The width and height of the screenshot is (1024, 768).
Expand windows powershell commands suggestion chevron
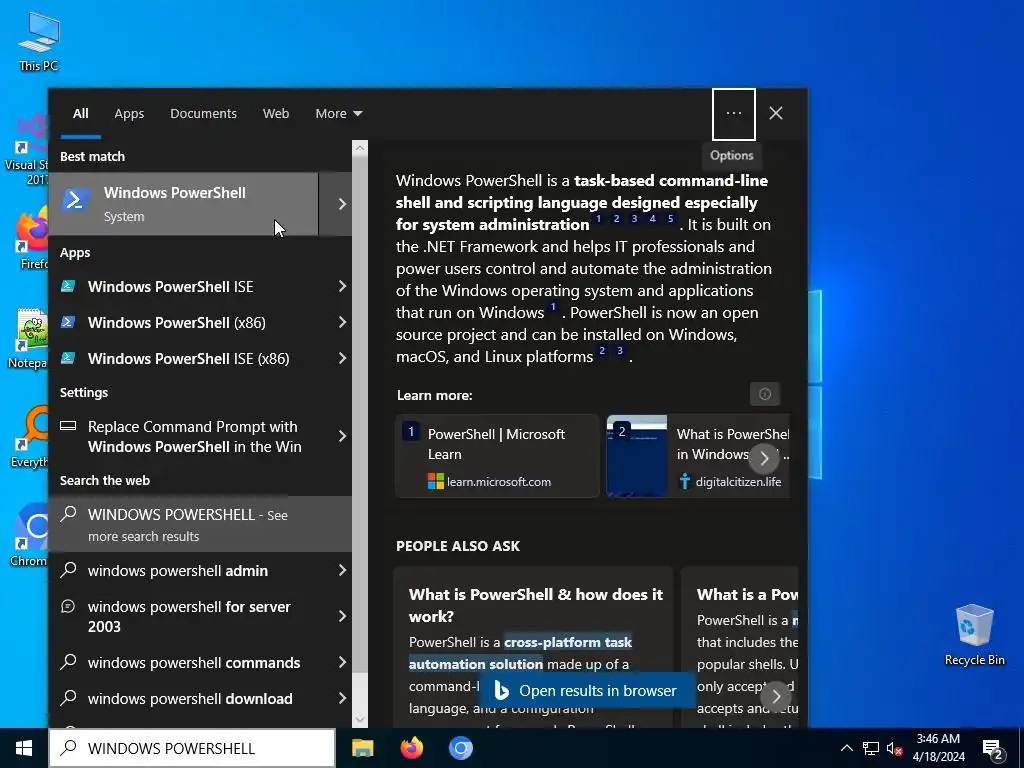click(x=342, y=663)
